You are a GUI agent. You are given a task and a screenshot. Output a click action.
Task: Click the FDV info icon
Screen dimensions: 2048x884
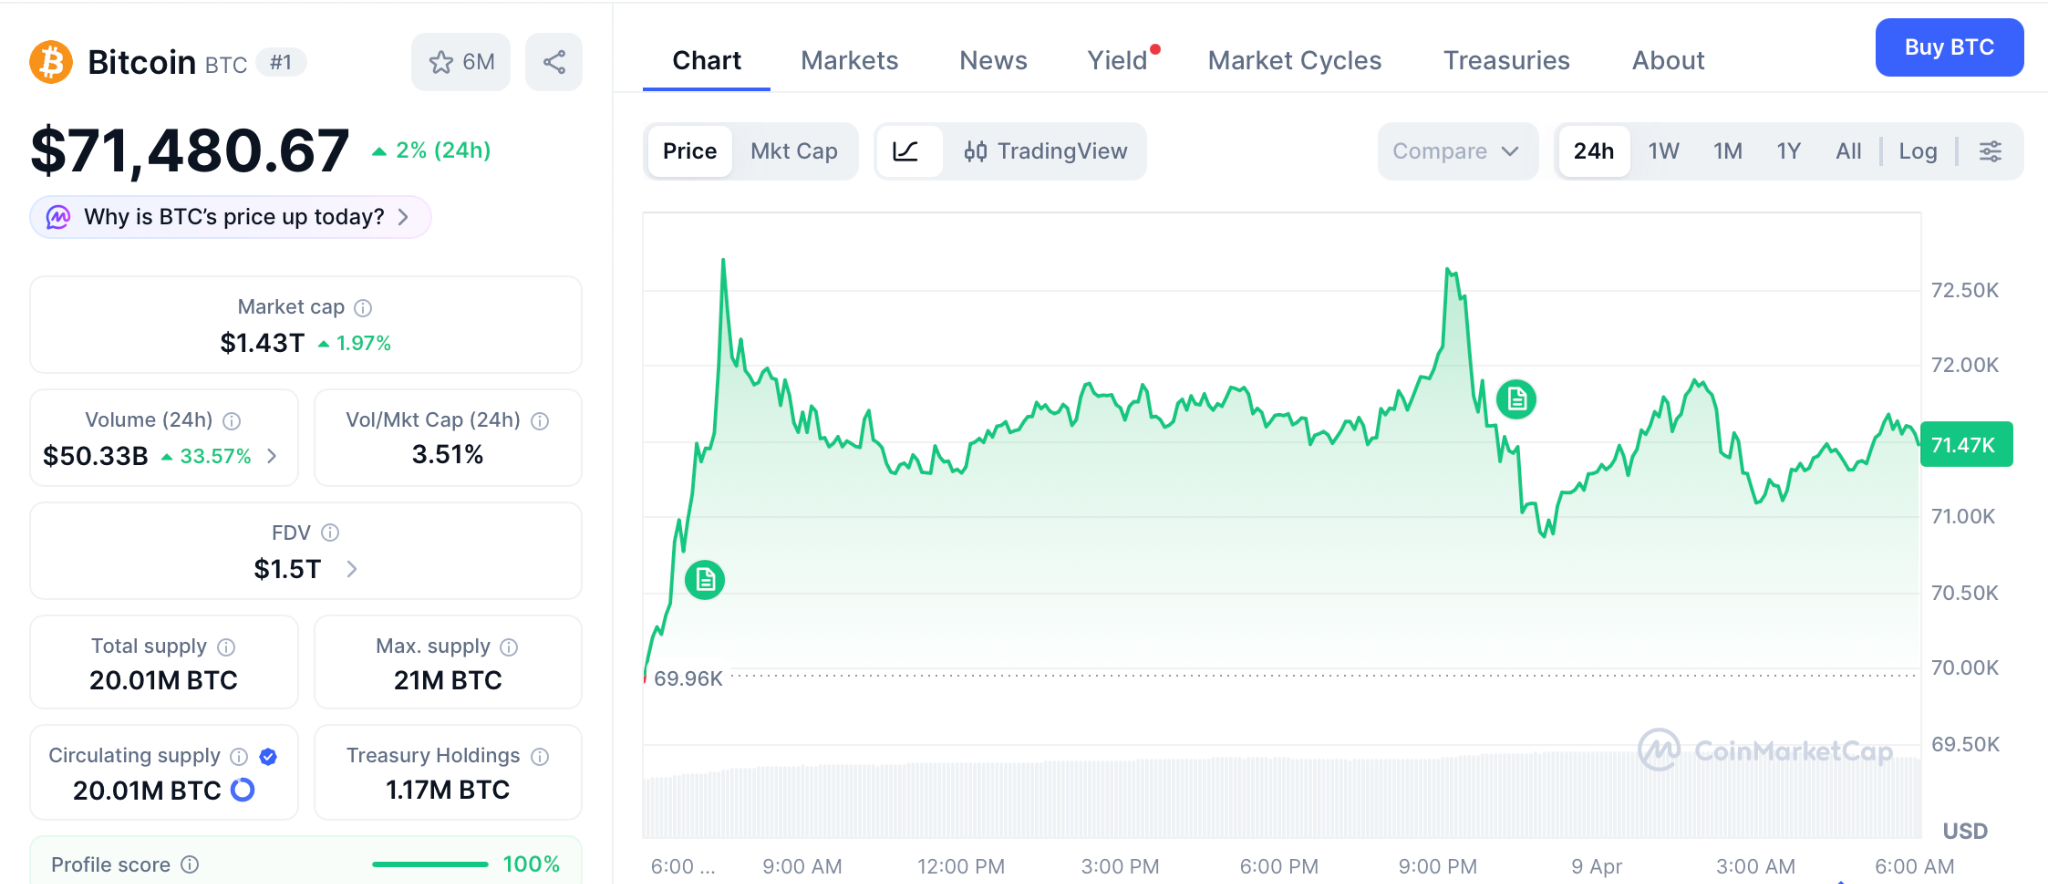tap(330, 533)
